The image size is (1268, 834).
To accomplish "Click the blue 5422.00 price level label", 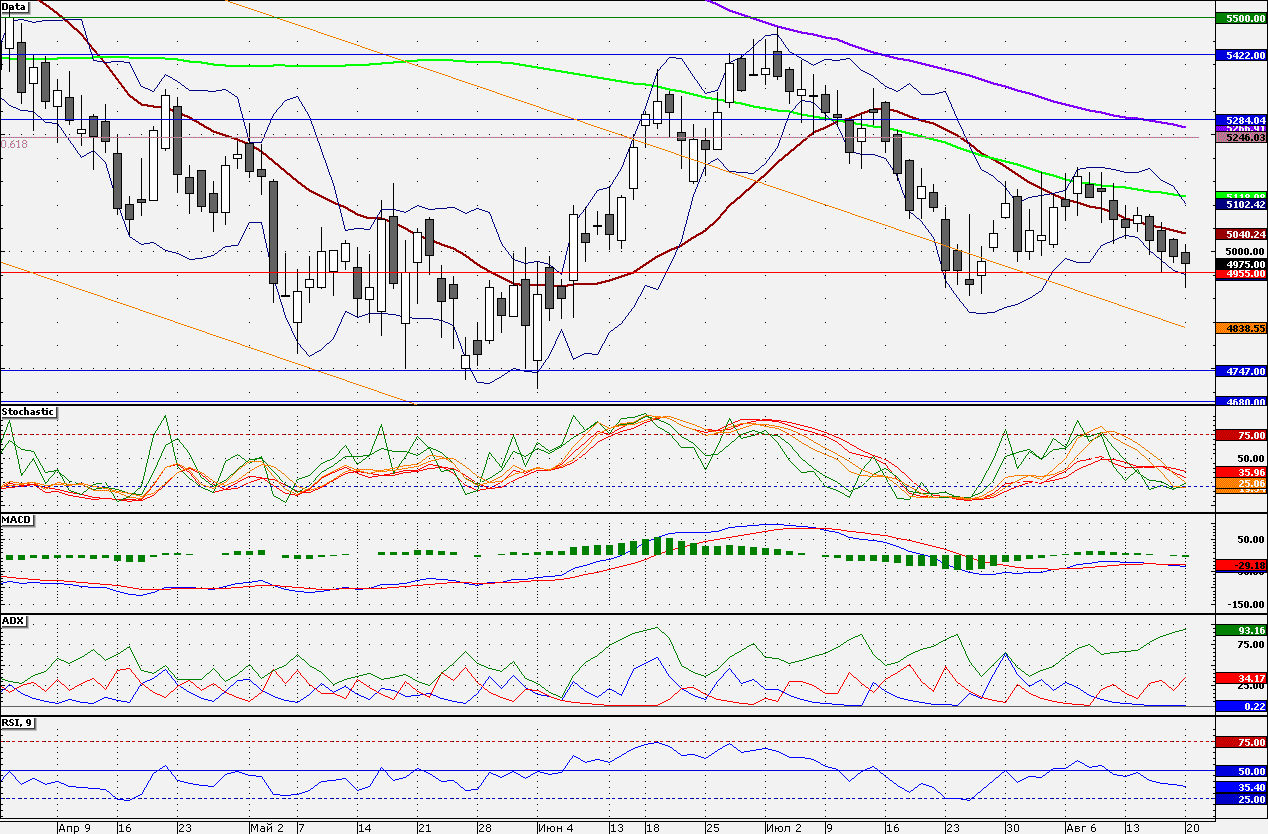I will 1240,55.
